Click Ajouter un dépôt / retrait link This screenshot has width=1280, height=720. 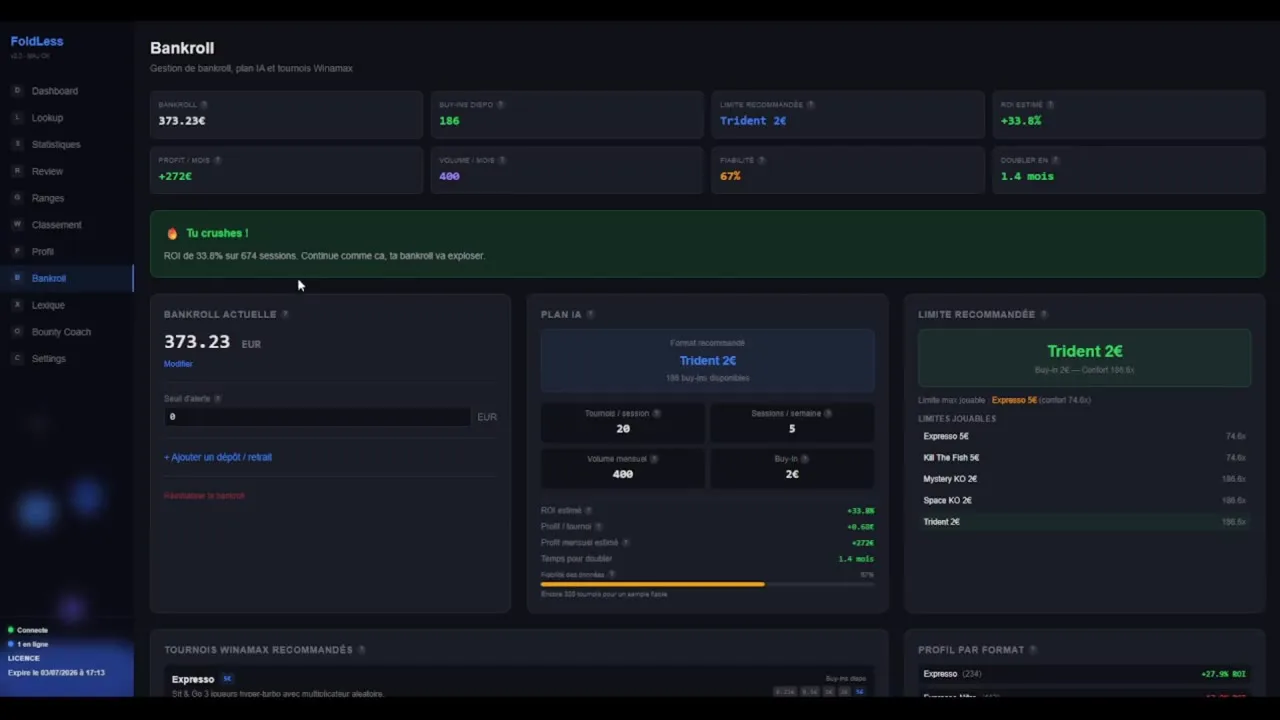(x=218, y=457)
